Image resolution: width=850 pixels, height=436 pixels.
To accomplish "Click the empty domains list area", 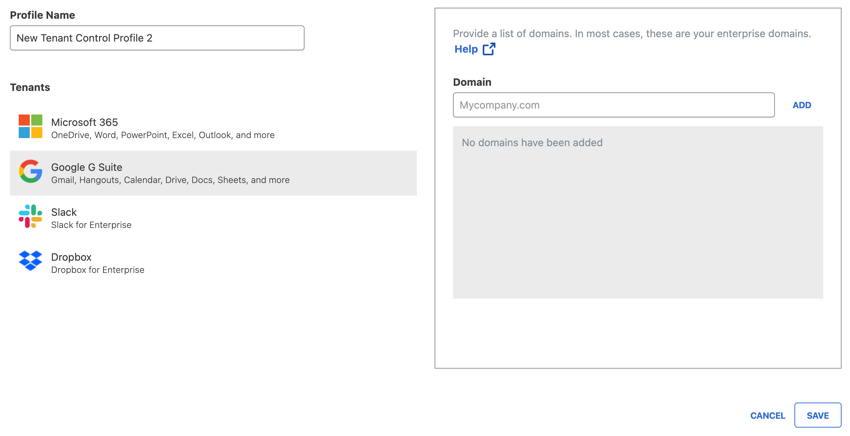I will point(638,213).
